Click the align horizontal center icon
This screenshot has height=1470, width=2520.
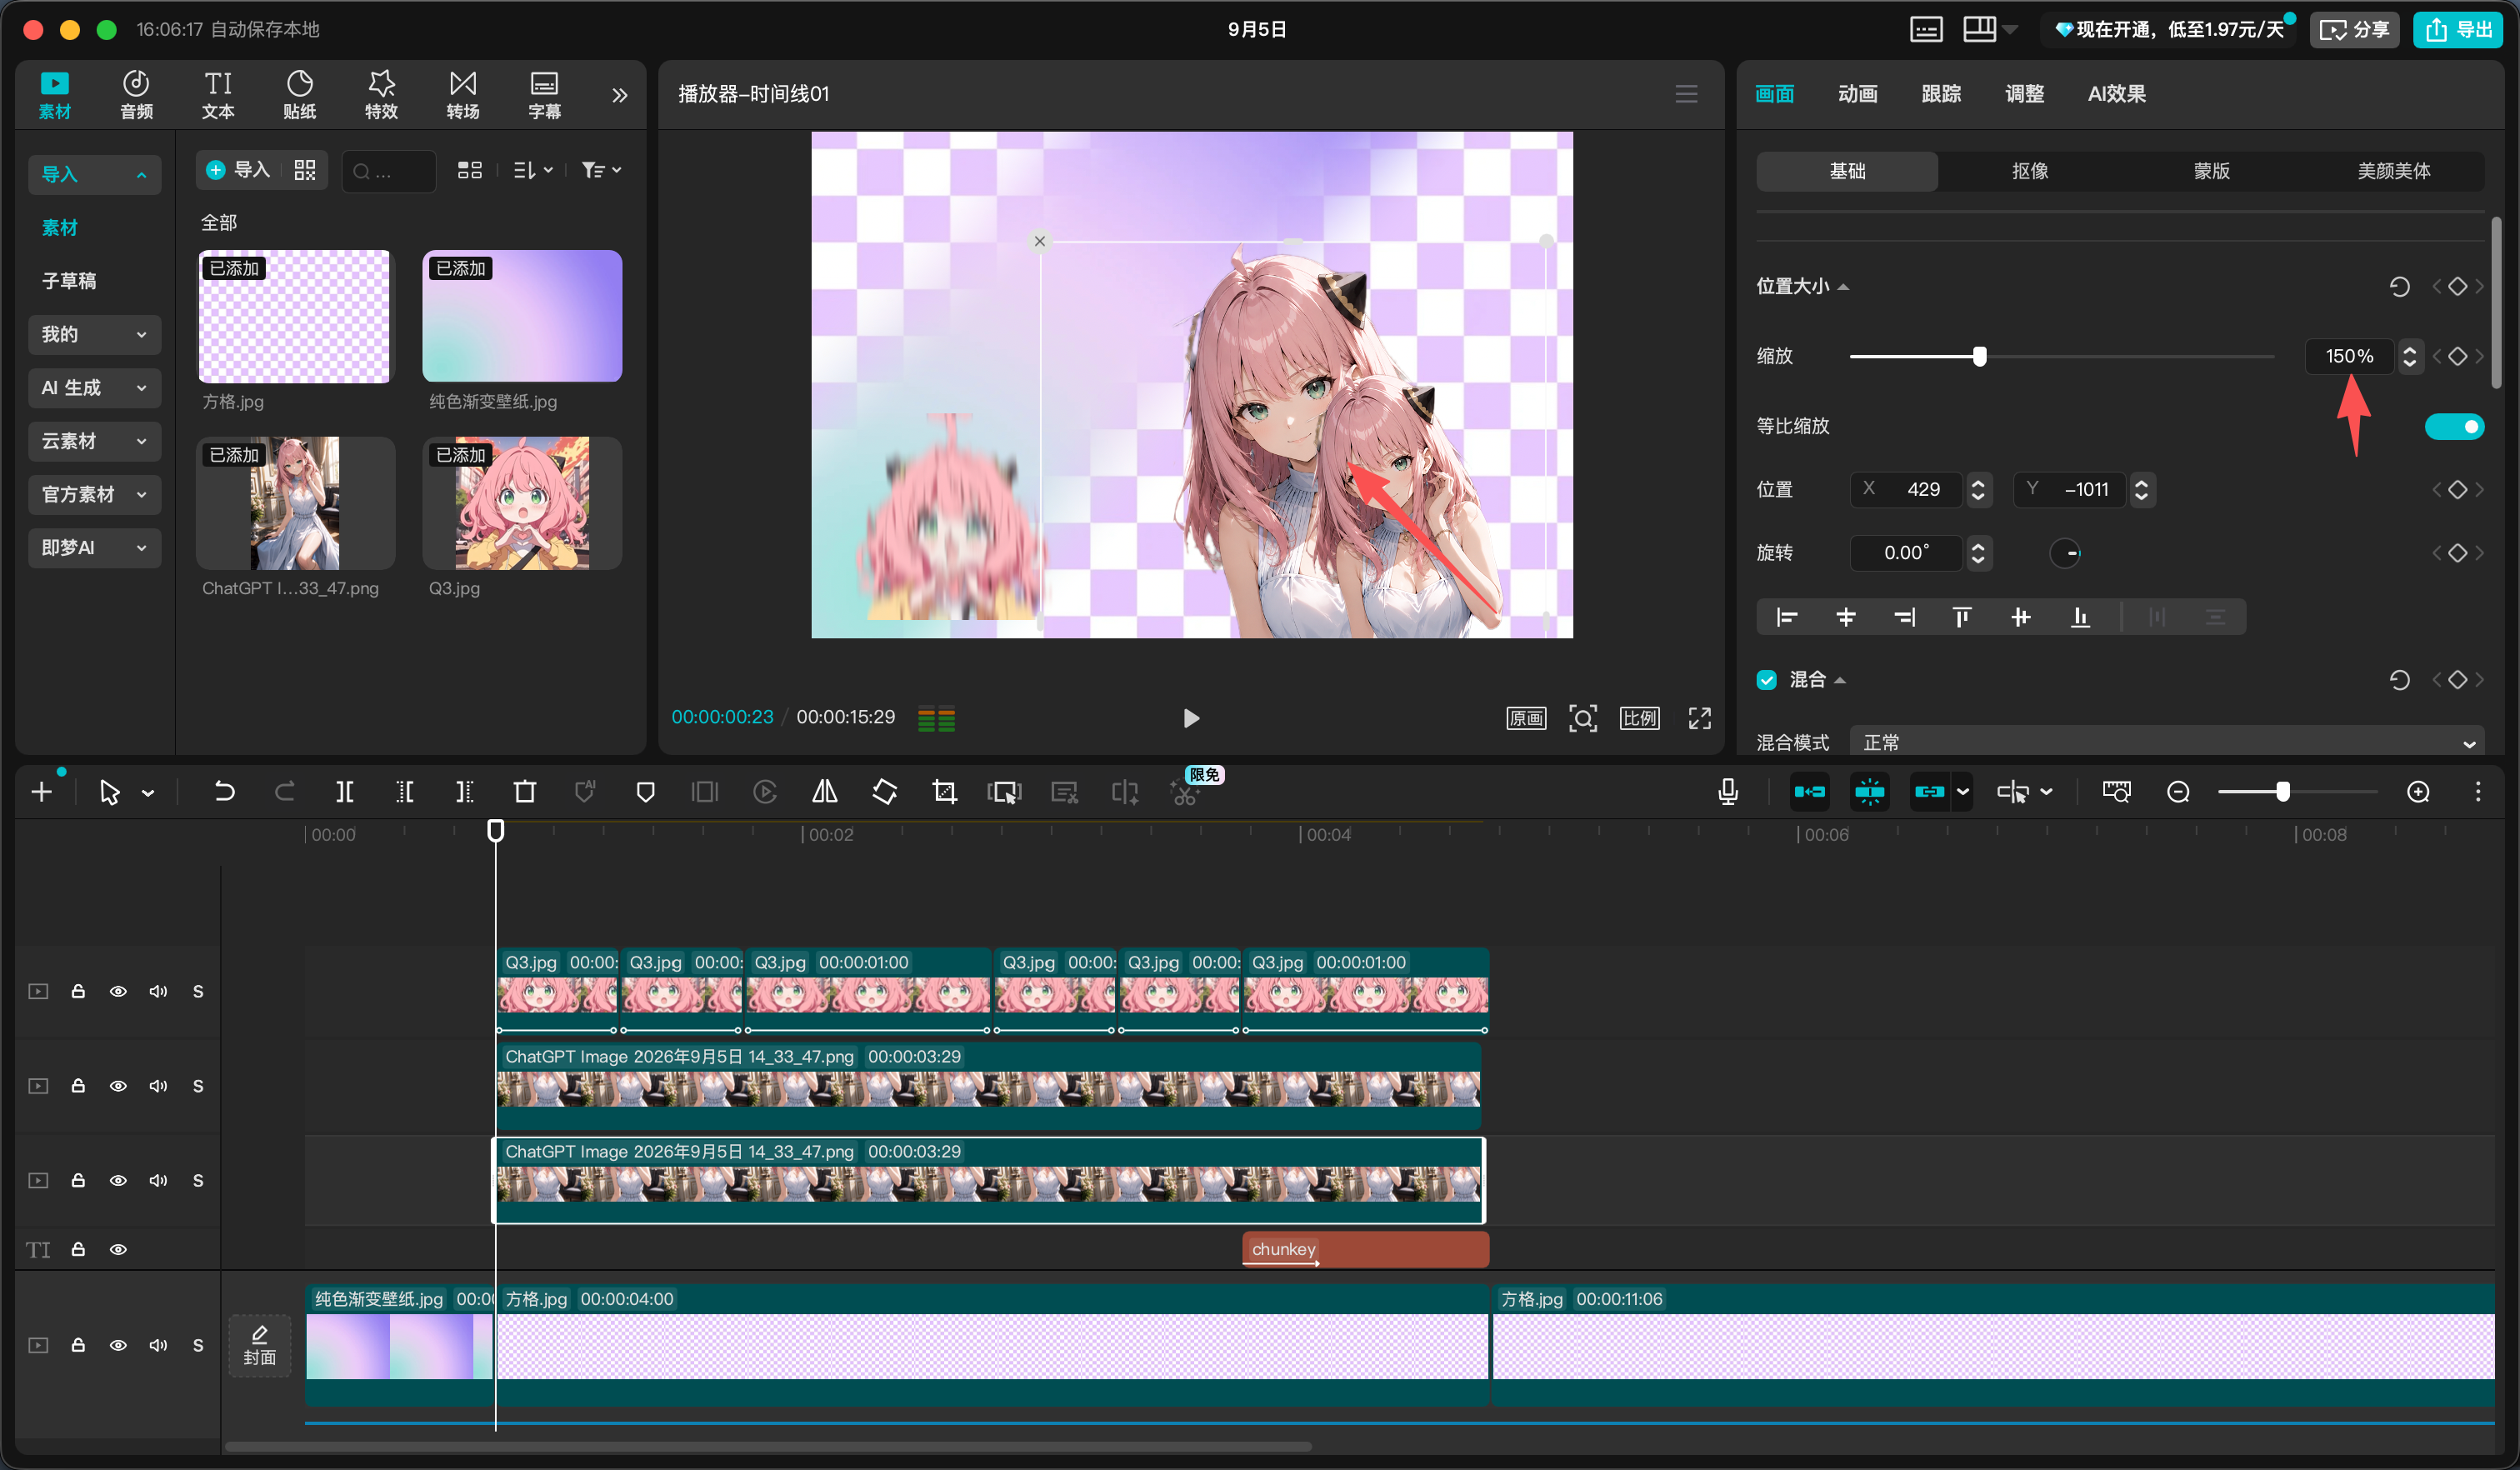1846,617
